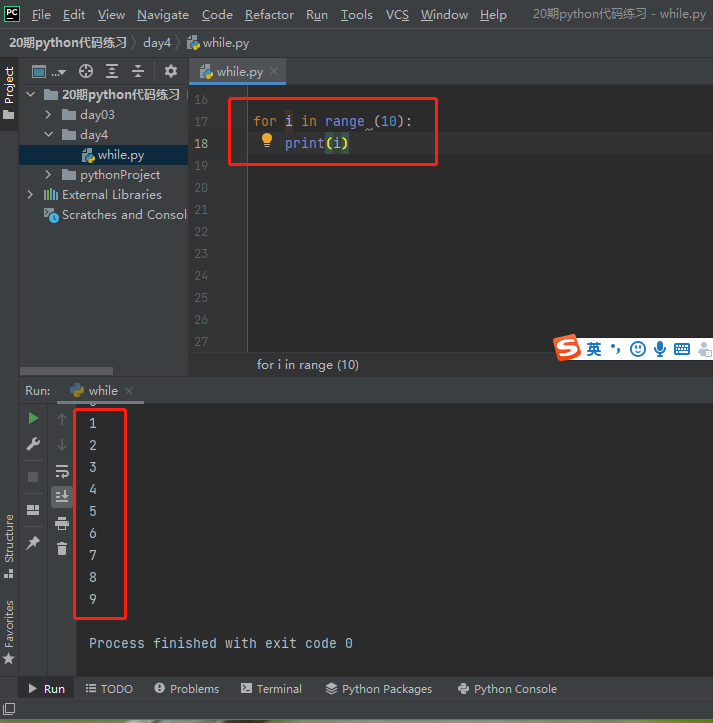Open the TODO tool window
This screenshot has width=713, height=723.
(109, 689)
